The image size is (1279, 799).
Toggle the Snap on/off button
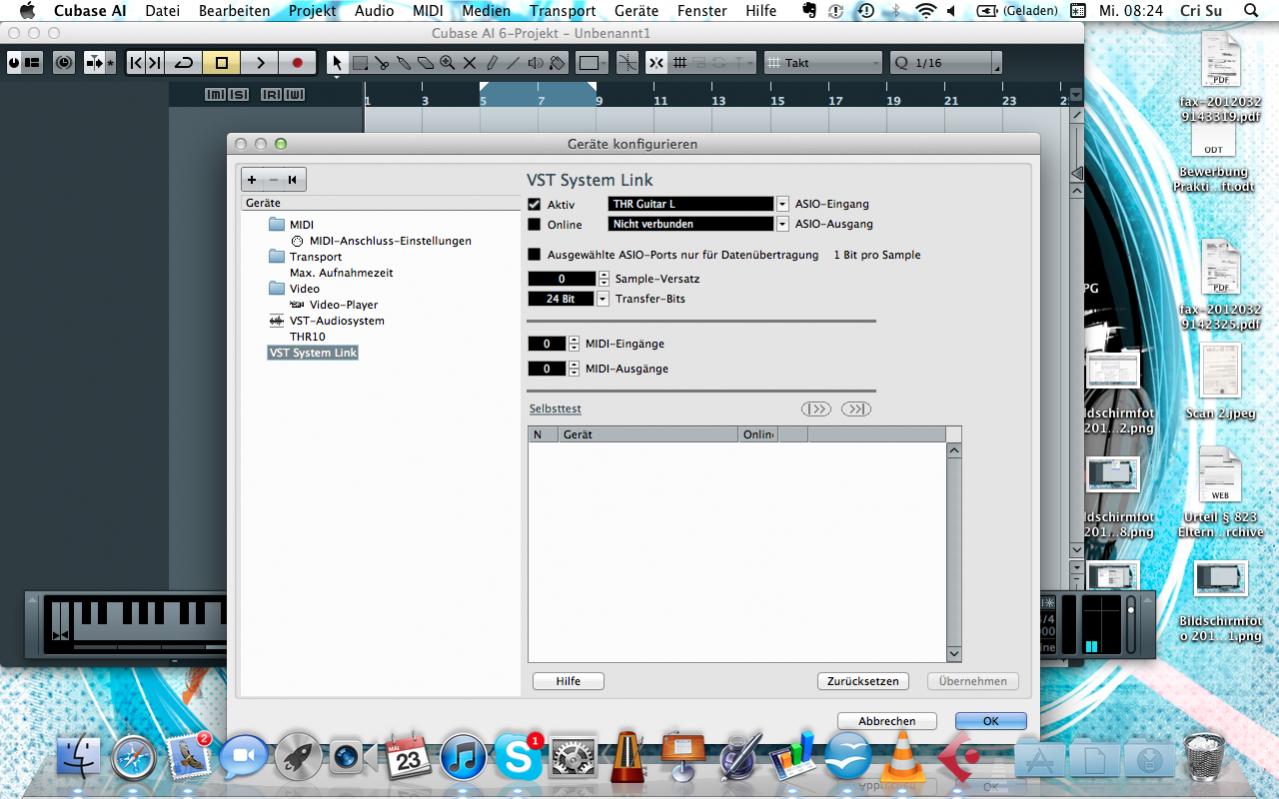coord(656,63)
